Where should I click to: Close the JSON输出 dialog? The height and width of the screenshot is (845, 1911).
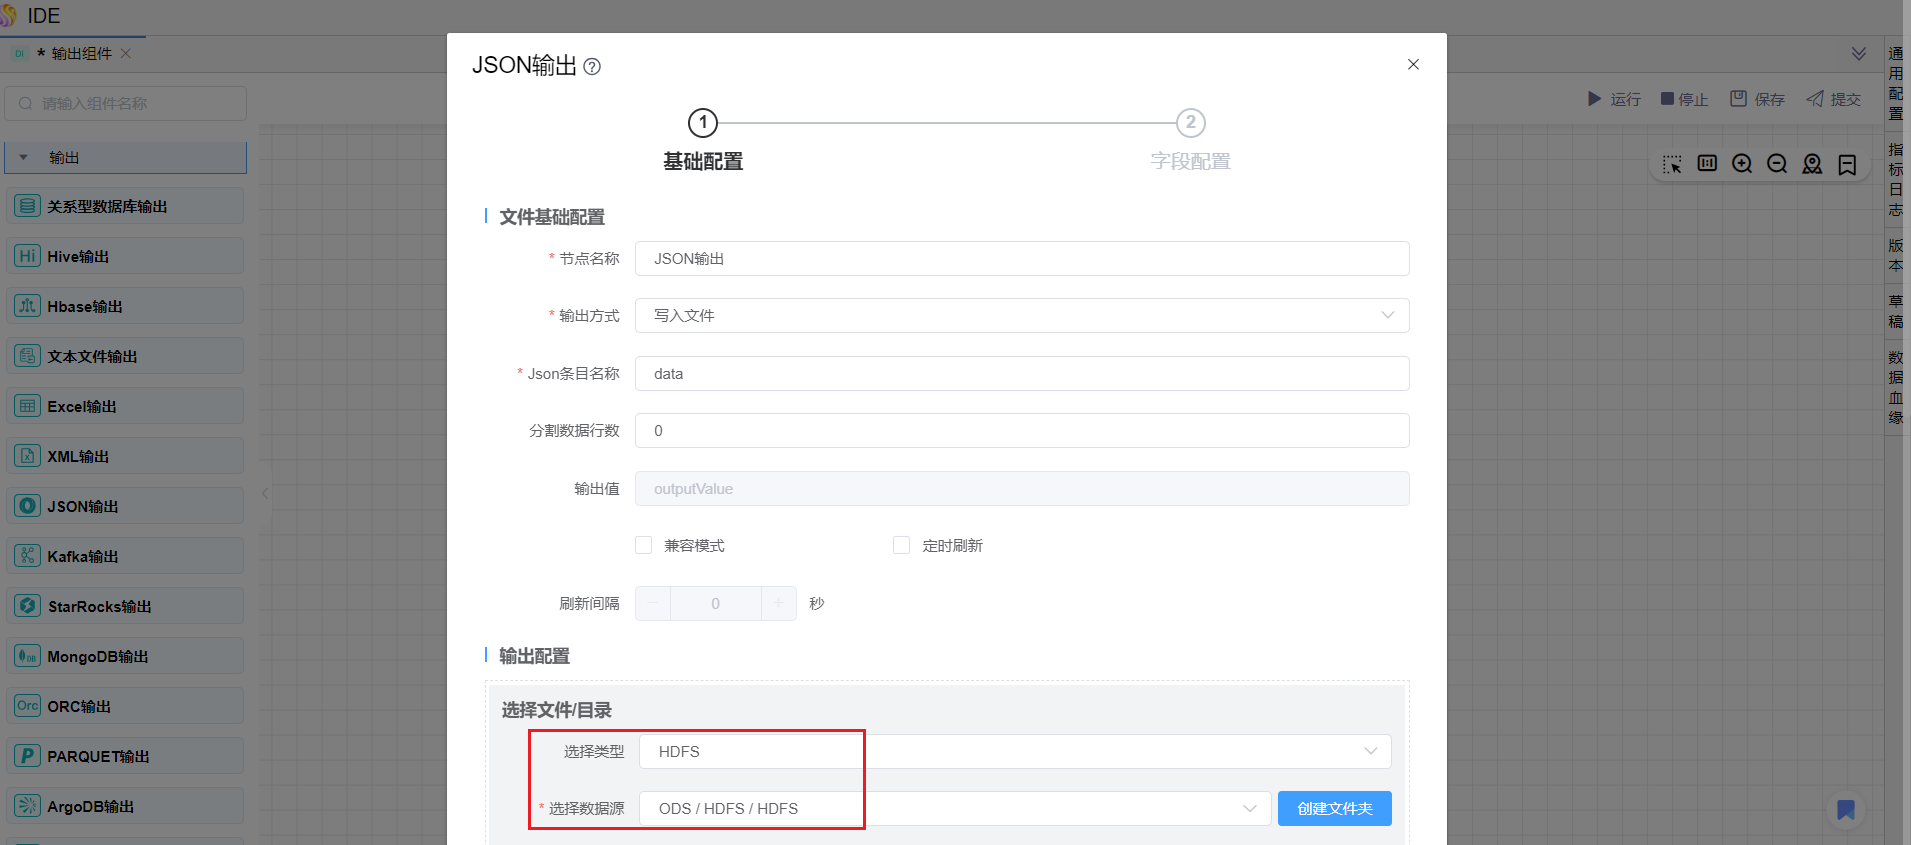pyautogui.click(x=1413, y=65)
